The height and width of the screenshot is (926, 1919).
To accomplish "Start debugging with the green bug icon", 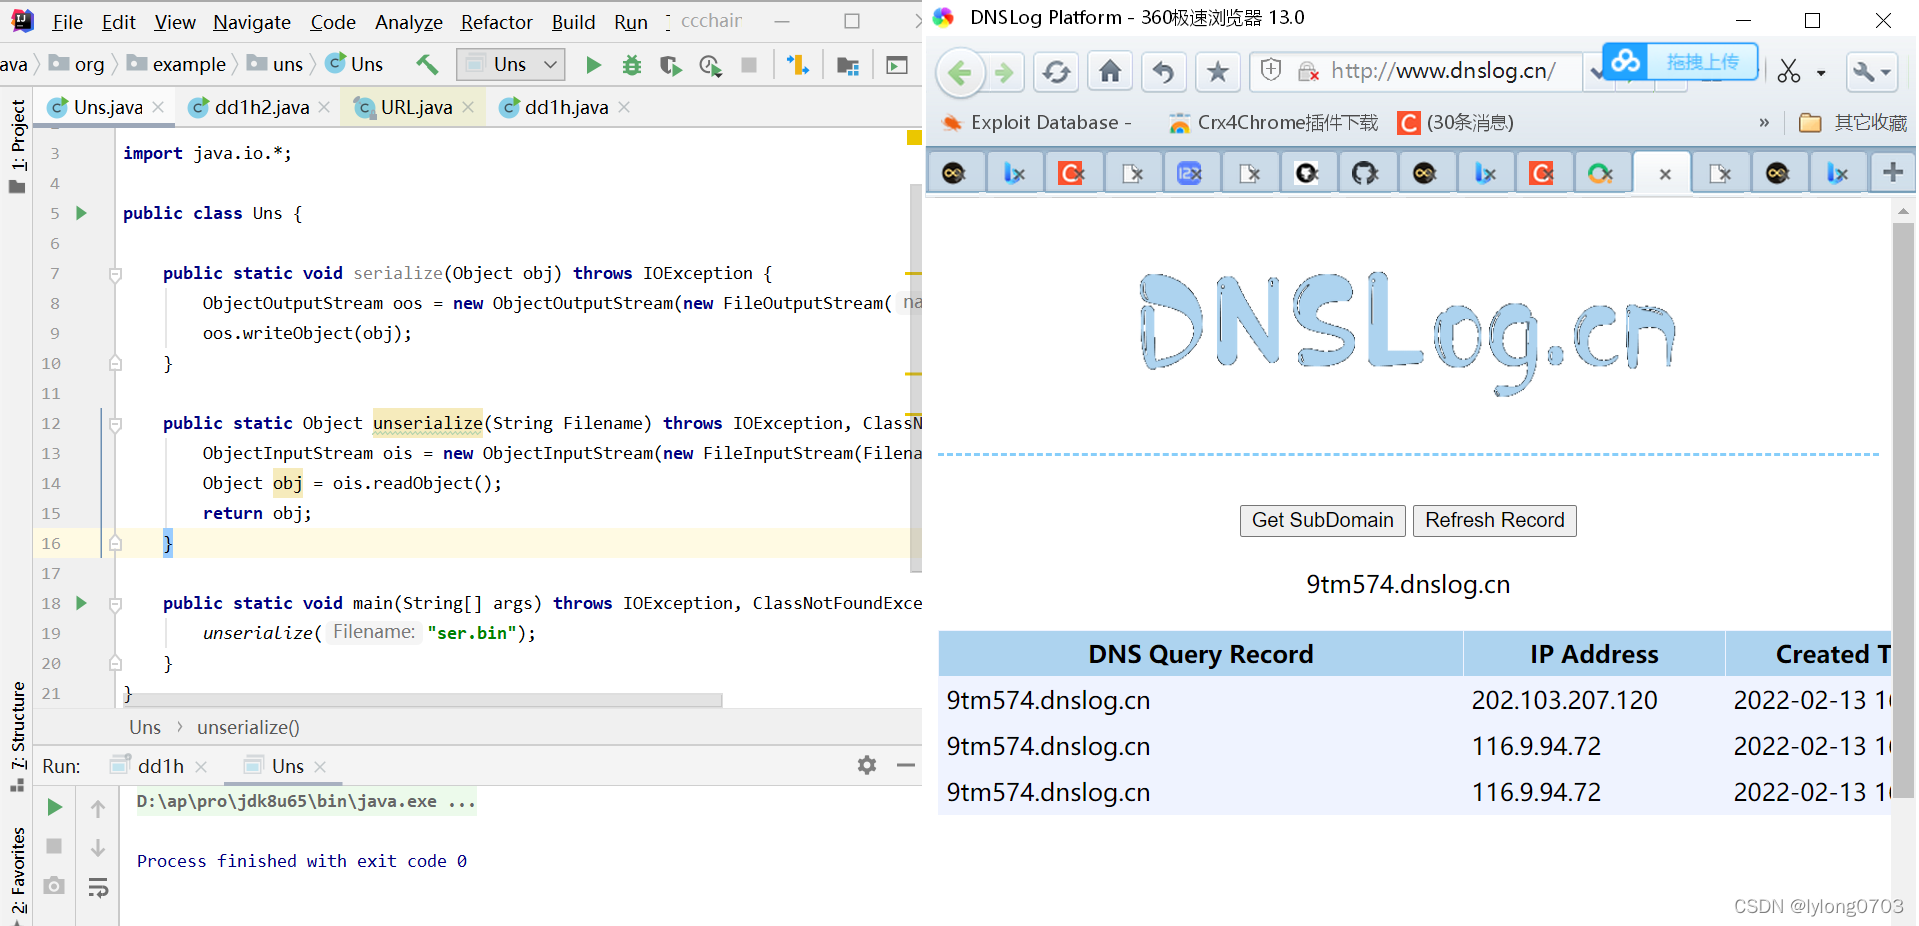I will pyautogui.click(x=632, y=65).
